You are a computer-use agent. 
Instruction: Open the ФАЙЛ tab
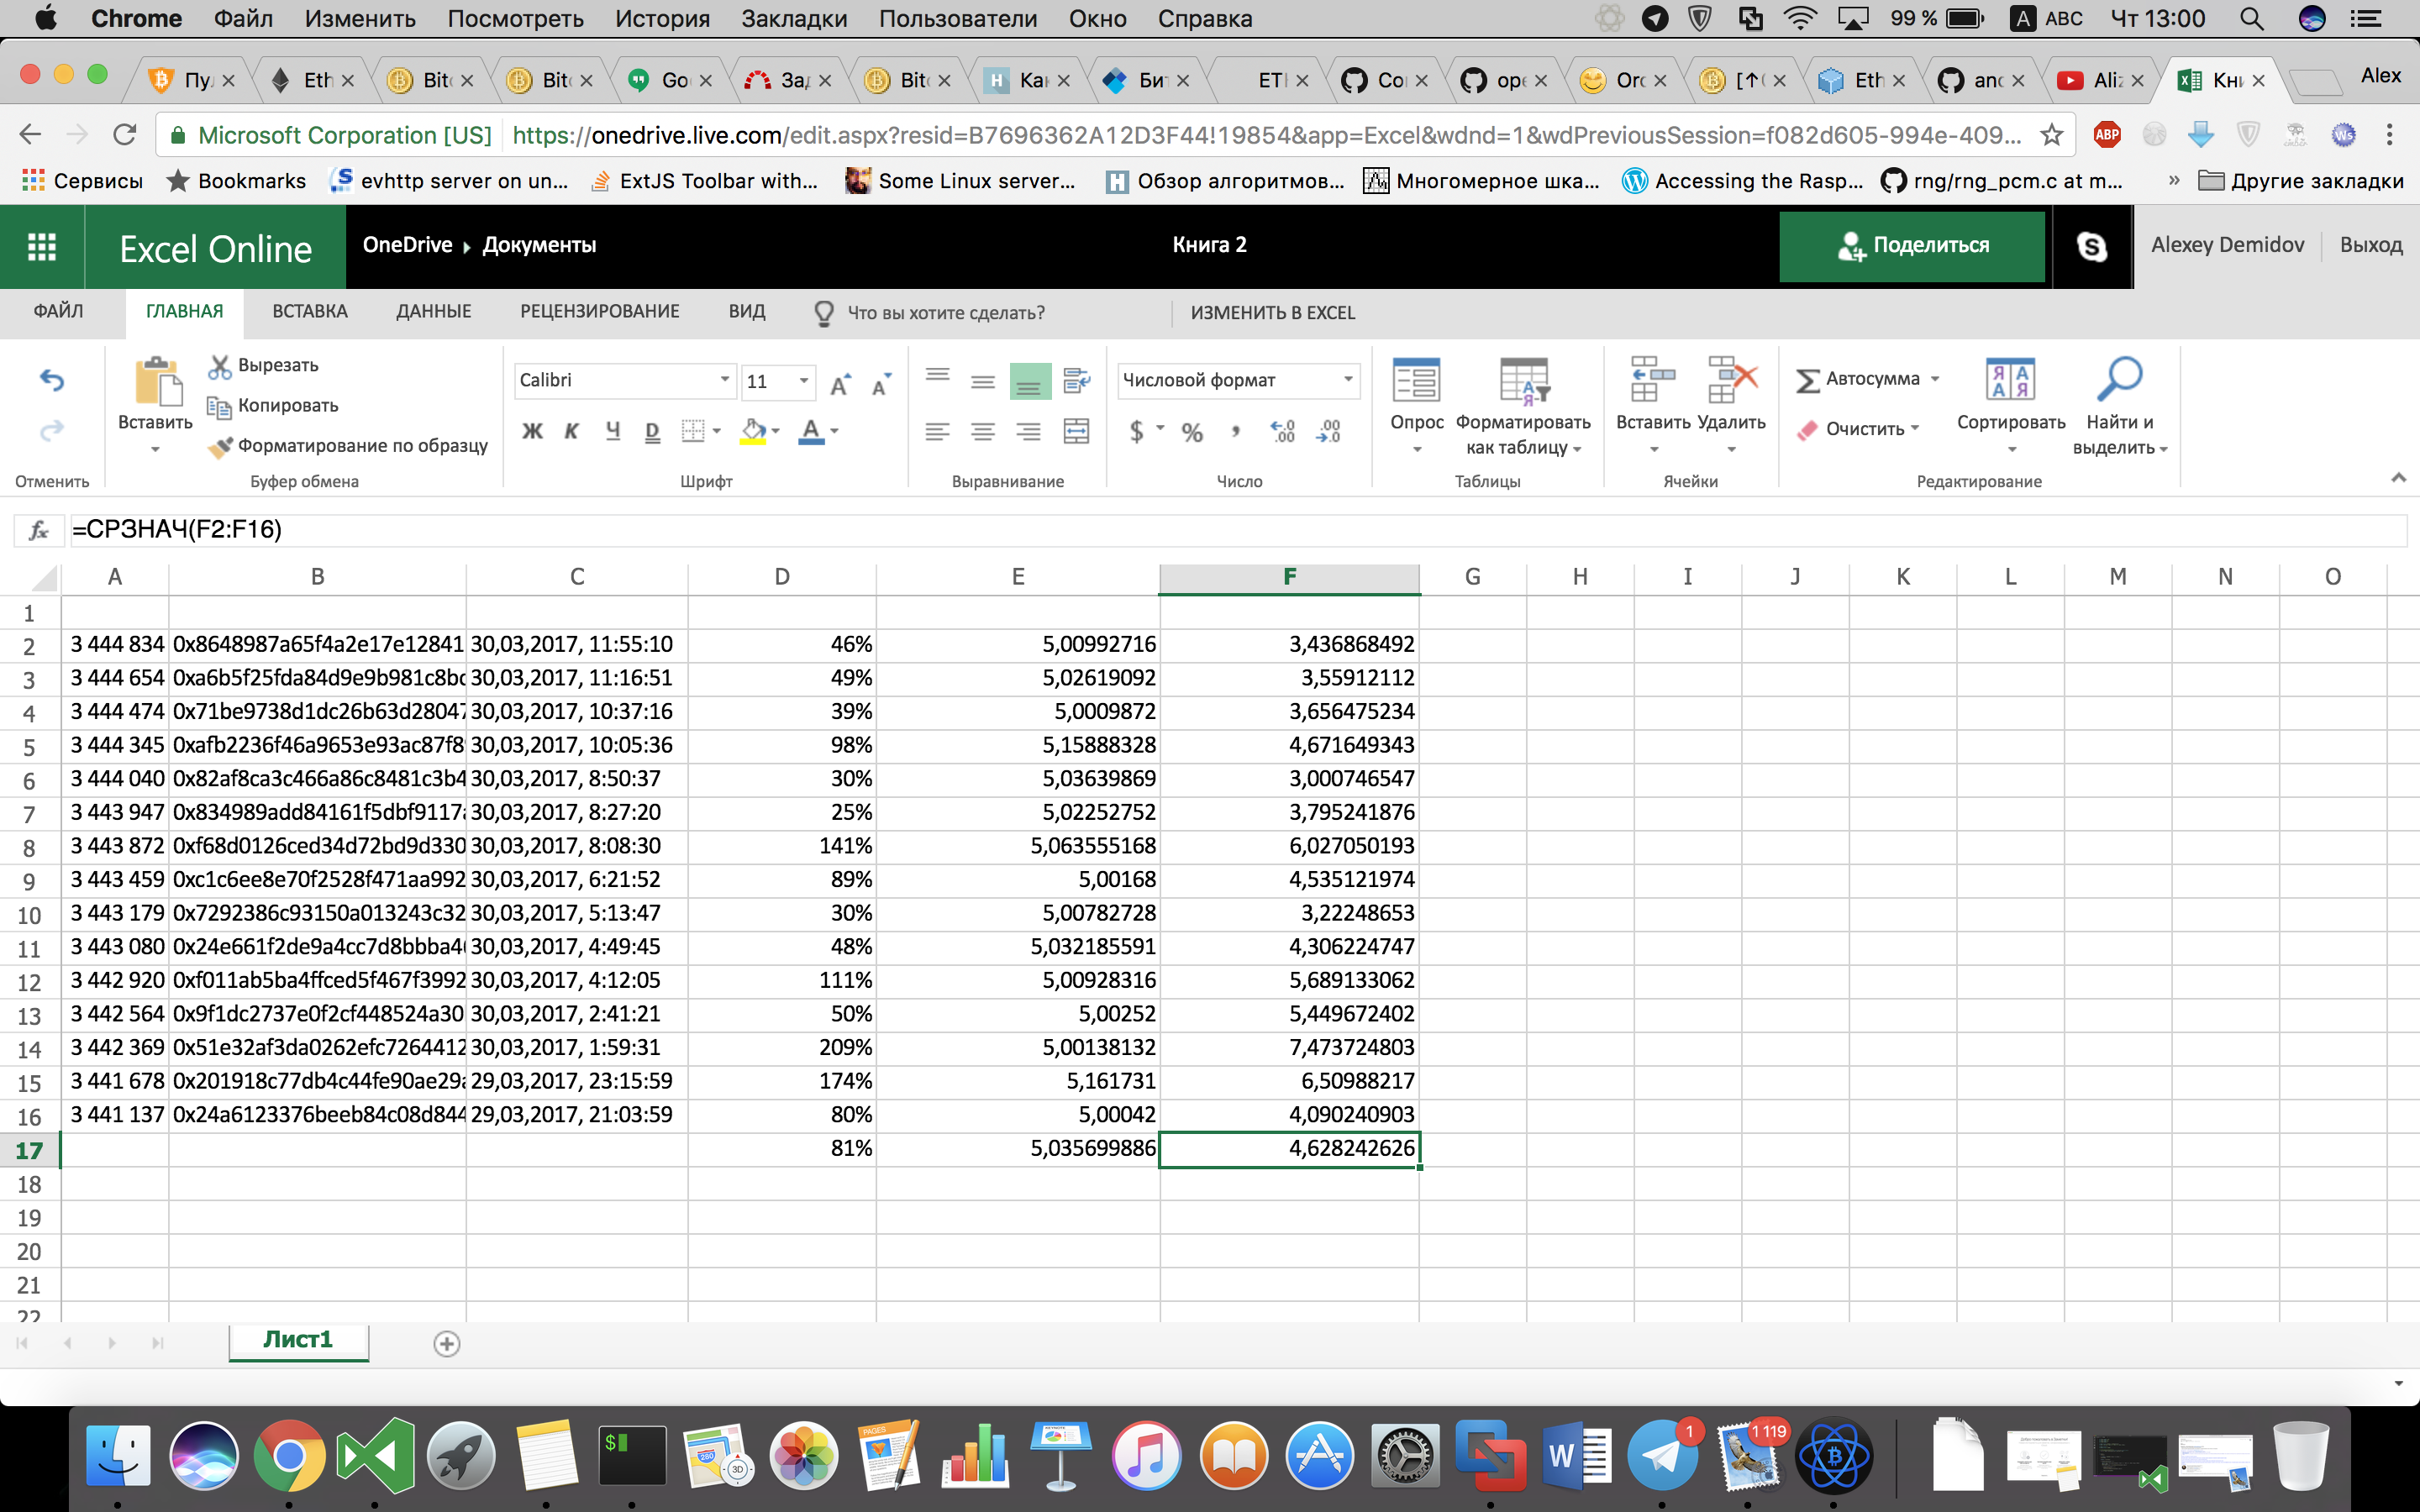tap(59, 311)
